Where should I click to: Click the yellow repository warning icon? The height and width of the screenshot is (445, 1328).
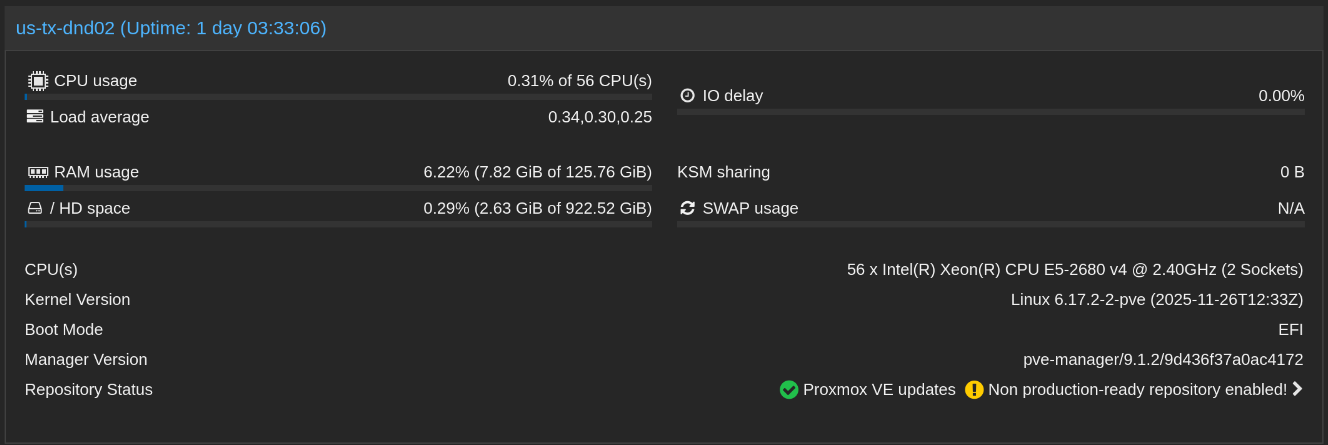(x=974, y=390)
